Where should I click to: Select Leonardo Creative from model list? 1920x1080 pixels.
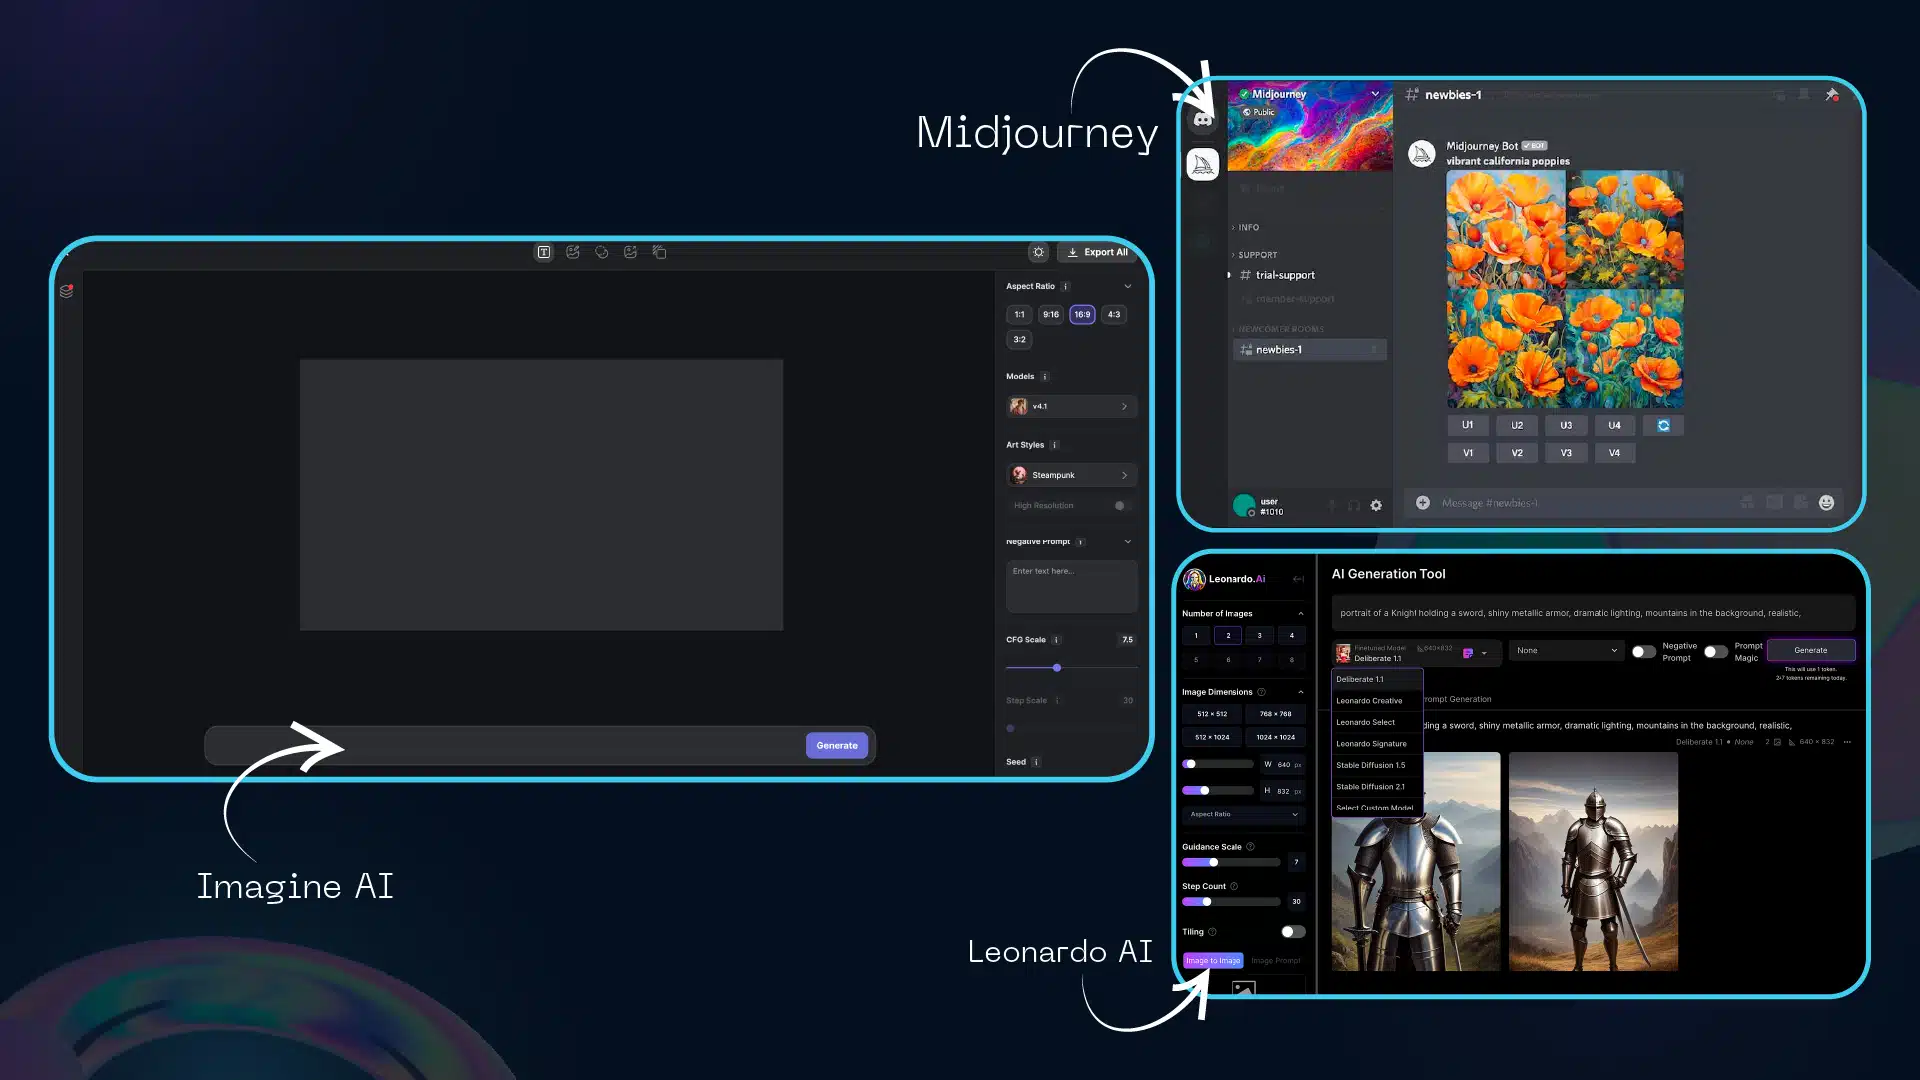pyautogui.click(x=1369, y=701)
